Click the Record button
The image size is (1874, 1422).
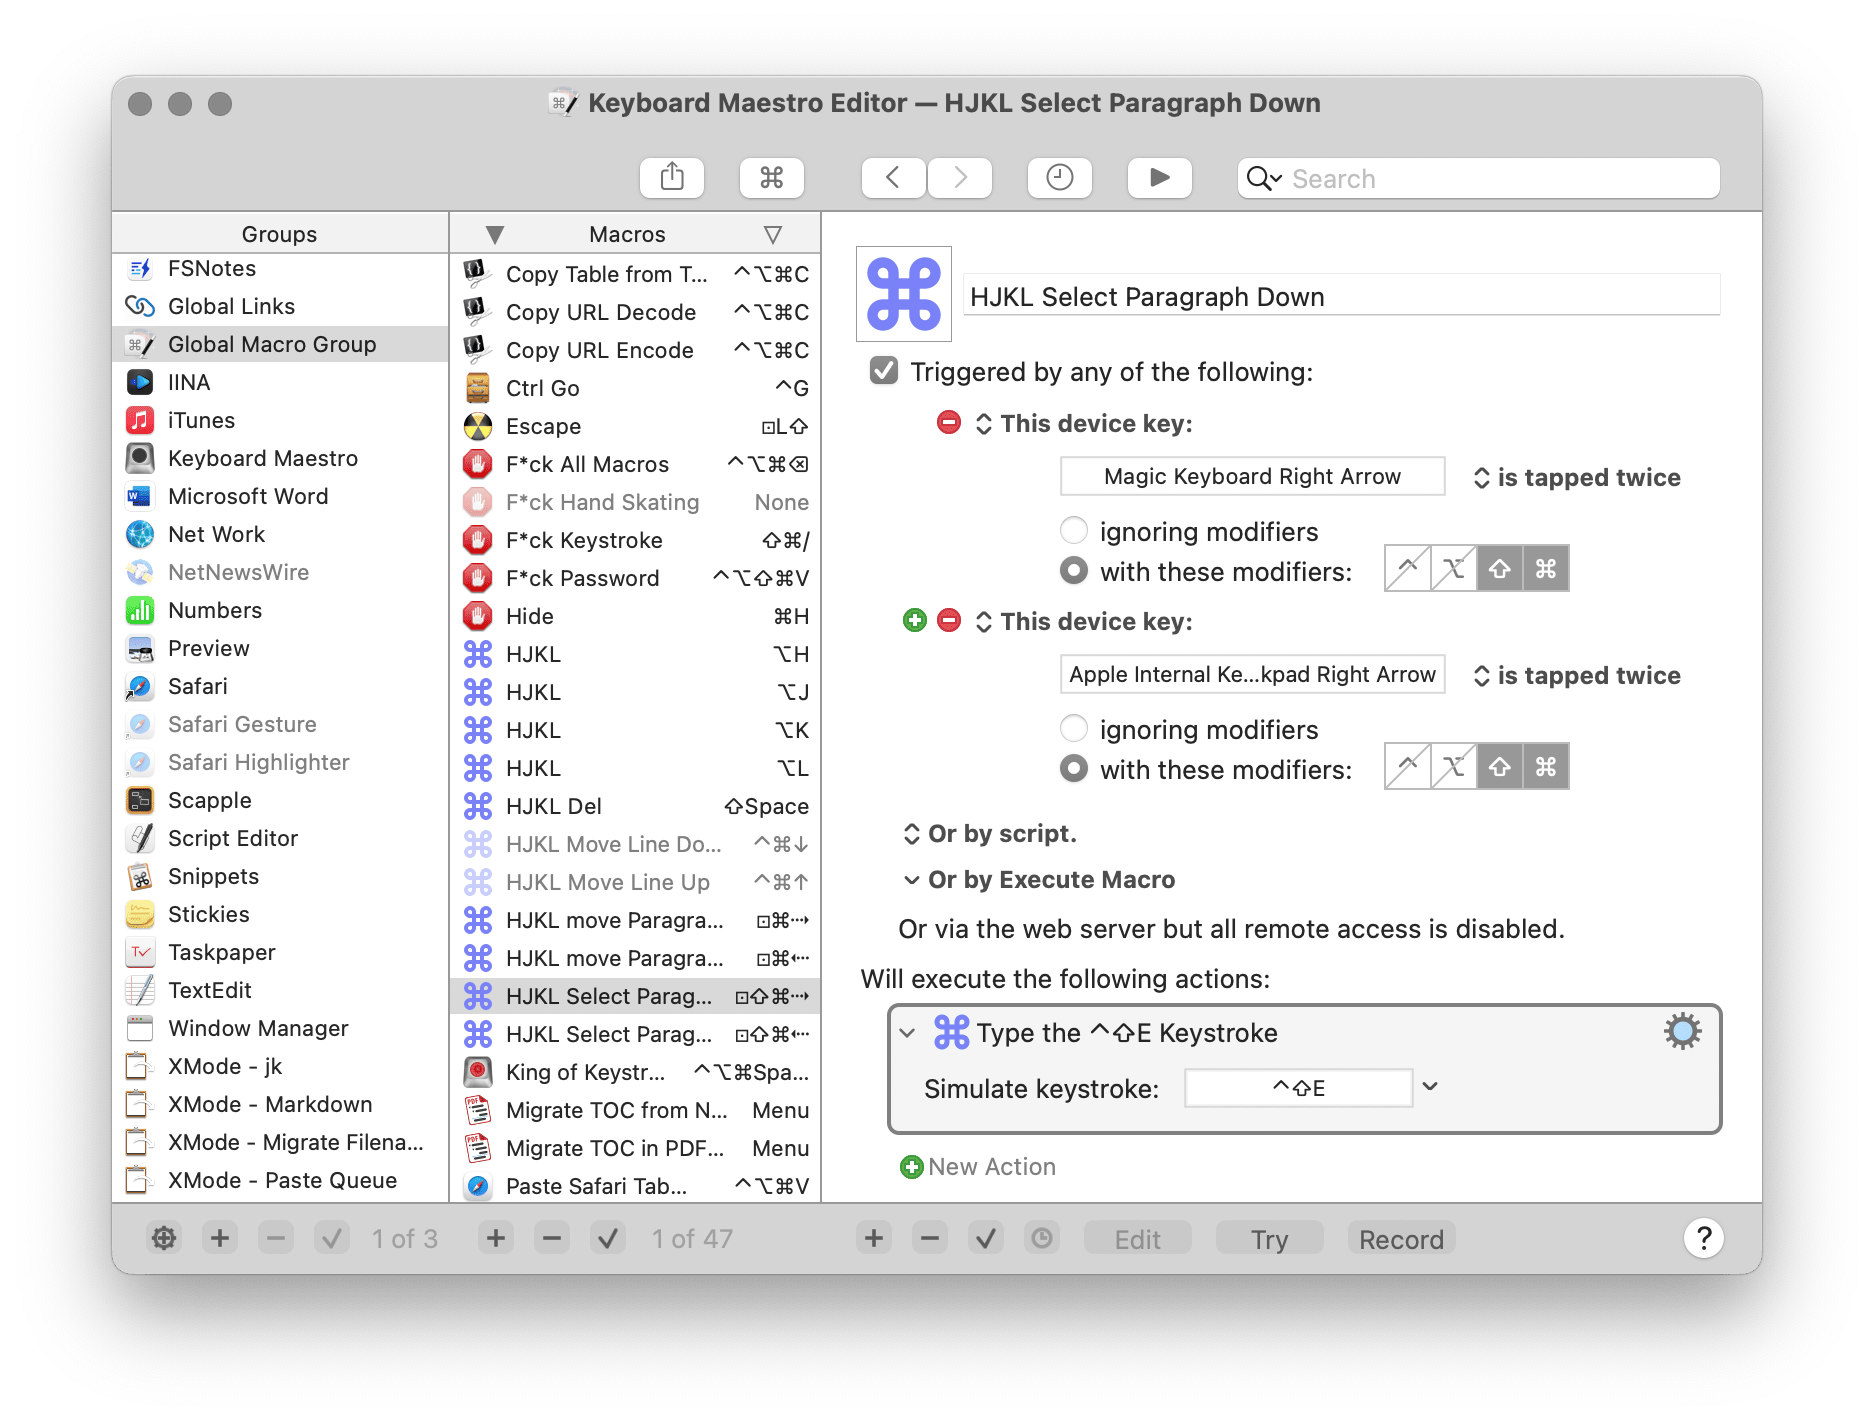[x=1401, y=1239]
